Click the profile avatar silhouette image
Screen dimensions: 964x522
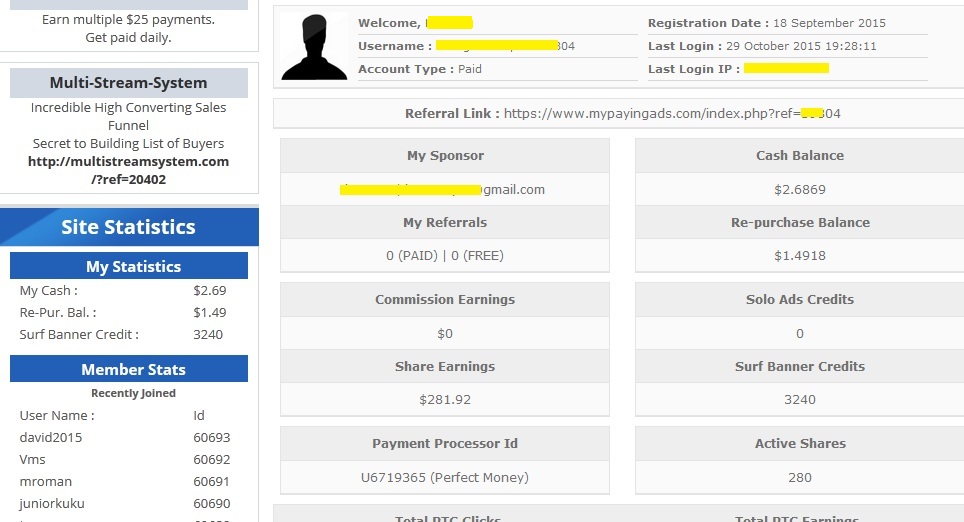point(314,47)
